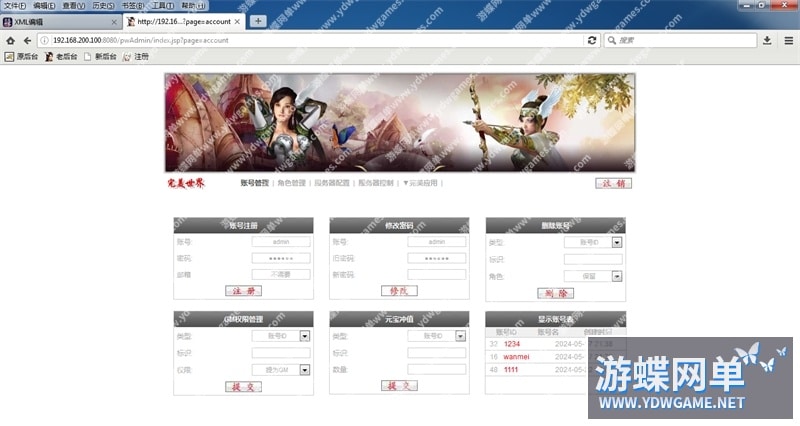Expand 类型 dropdown in 删除账号 panel
The image size is (800, 426).
click(x=617, y=242)
